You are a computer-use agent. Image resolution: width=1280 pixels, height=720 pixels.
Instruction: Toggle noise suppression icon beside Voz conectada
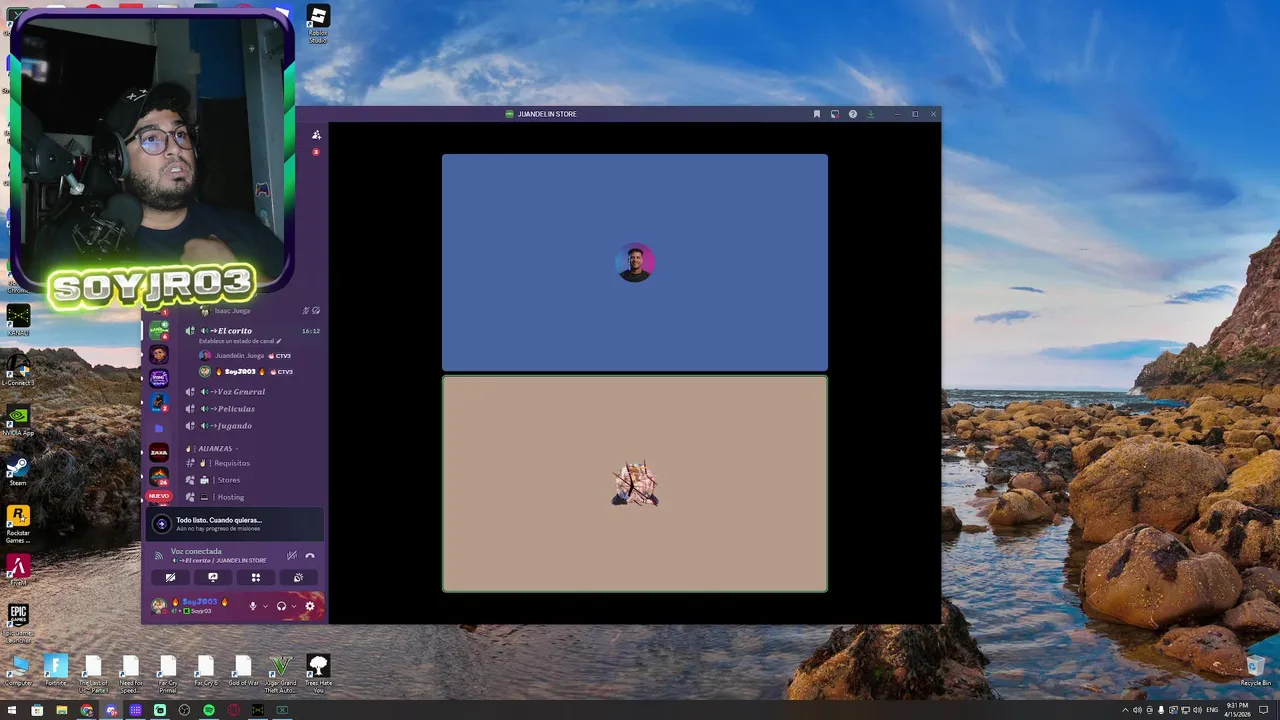[x=292, y=555]
